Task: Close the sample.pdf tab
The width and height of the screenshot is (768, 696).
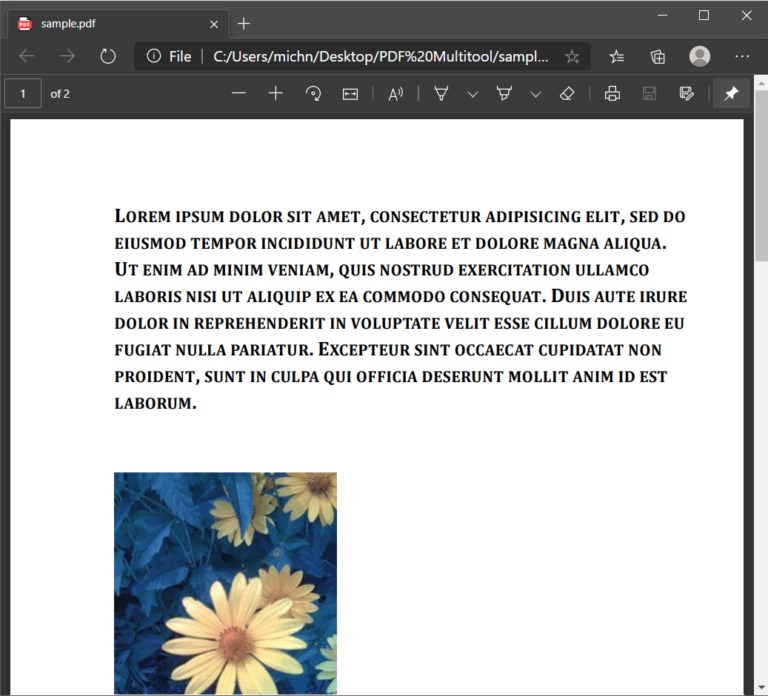Action: (x=214, y=24)
